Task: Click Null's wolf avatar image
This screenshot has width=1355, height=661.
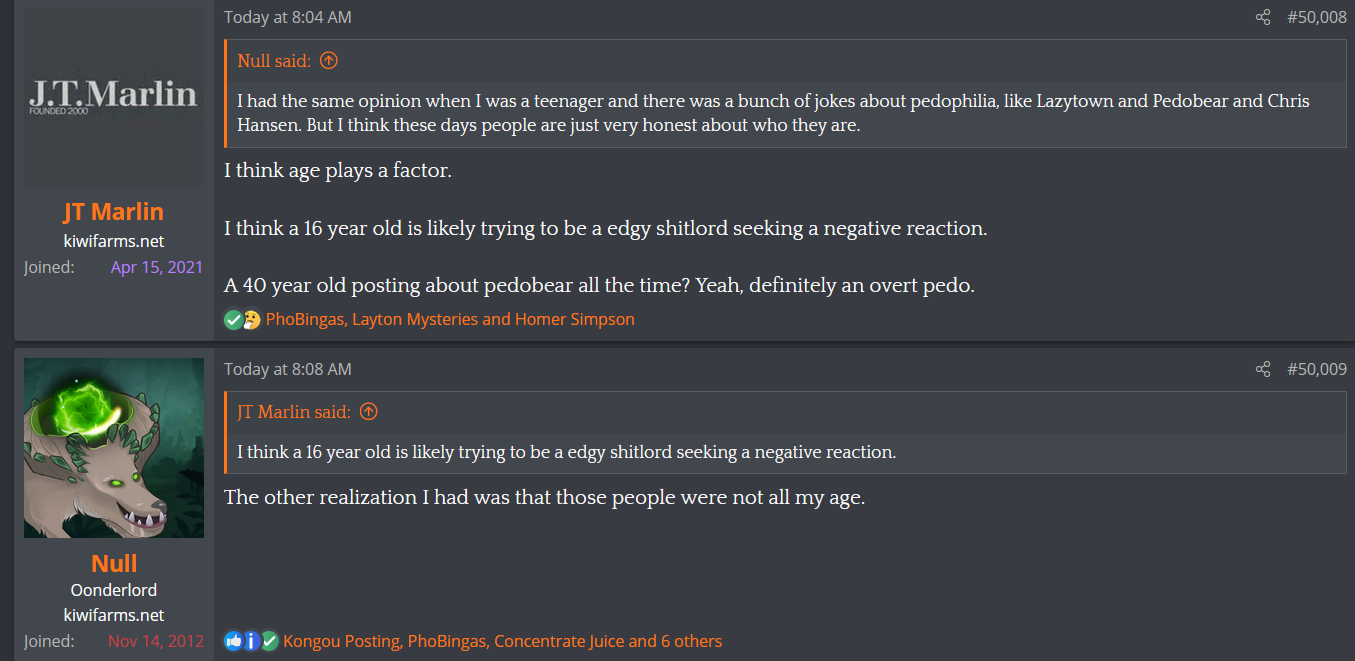Action: [114, 448]
